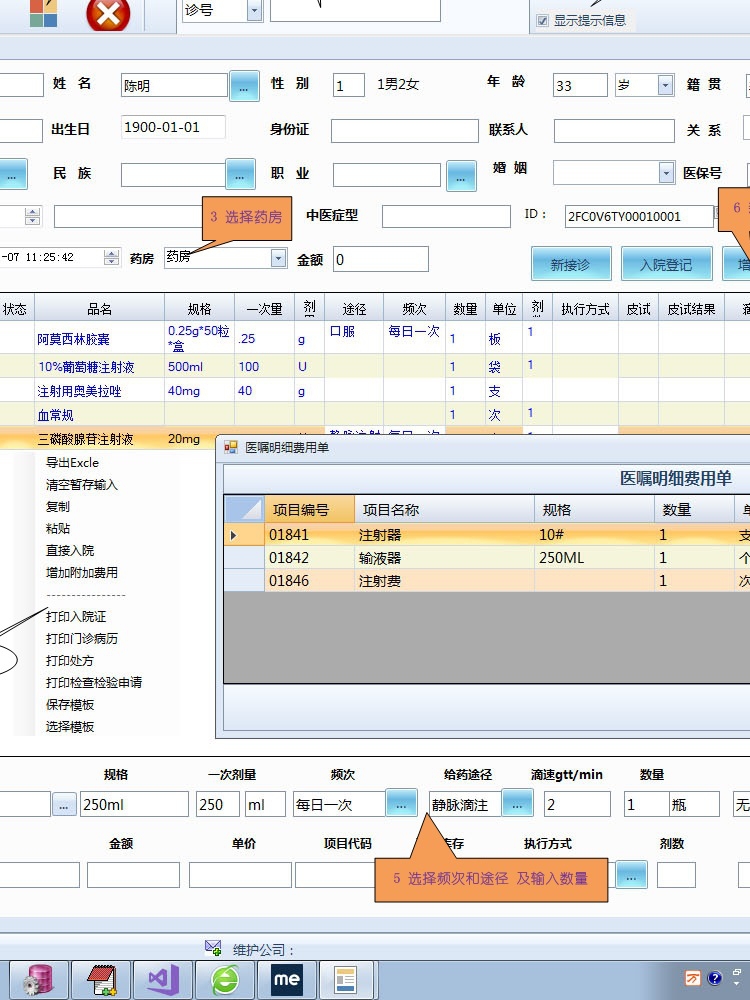This screenshot has width=750, height=1000.
Task: Click the browse button next to 静脉滴注
Action: [517, 804]
